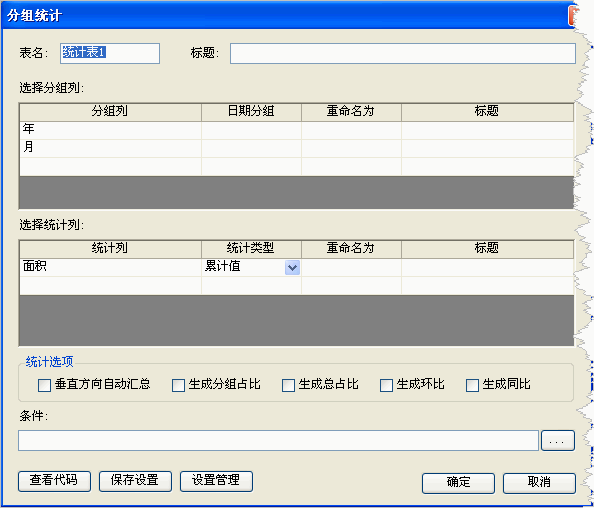Select the 月 grouping row
This screenshot has width=594, height=508.
point(296,148)
